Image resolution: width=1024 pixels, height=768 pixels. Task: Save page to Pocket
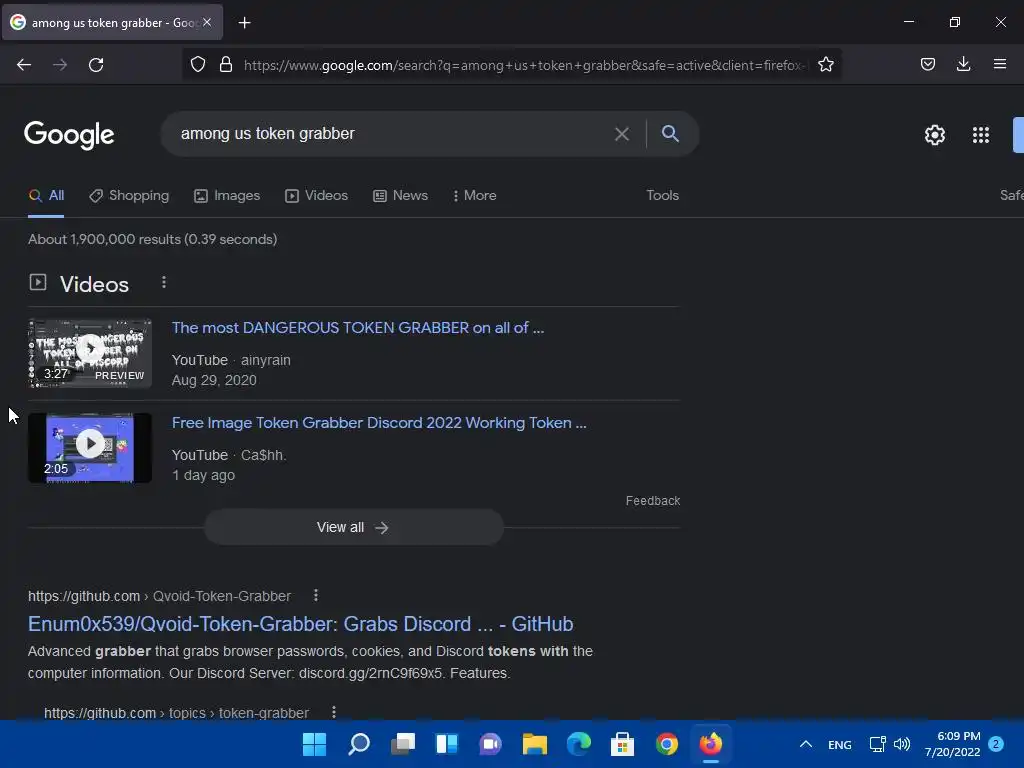click(927, 64)
